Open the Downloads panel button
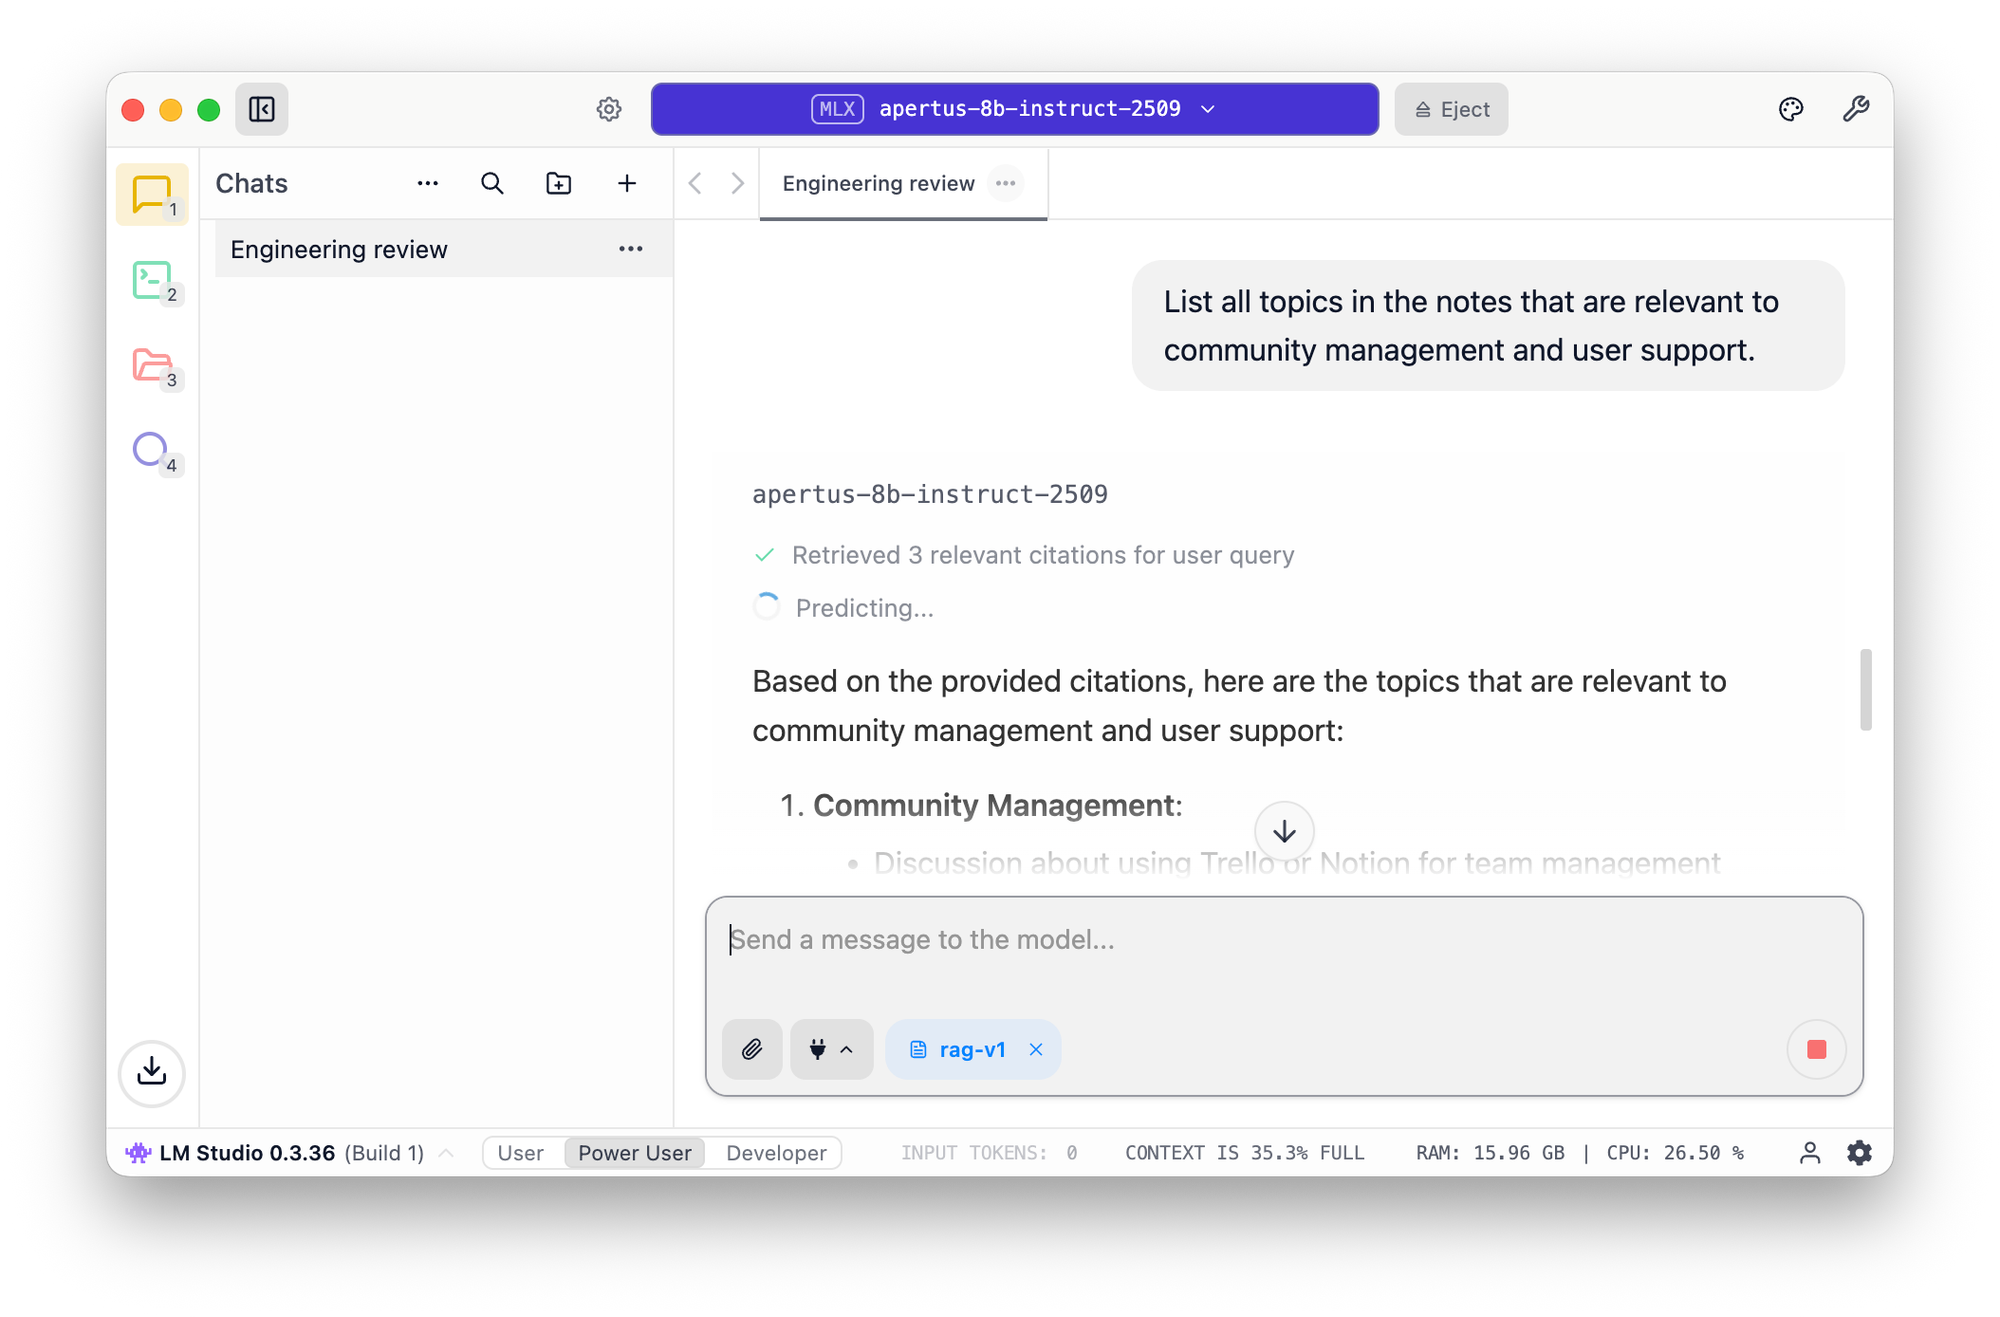 (152, 1072)
